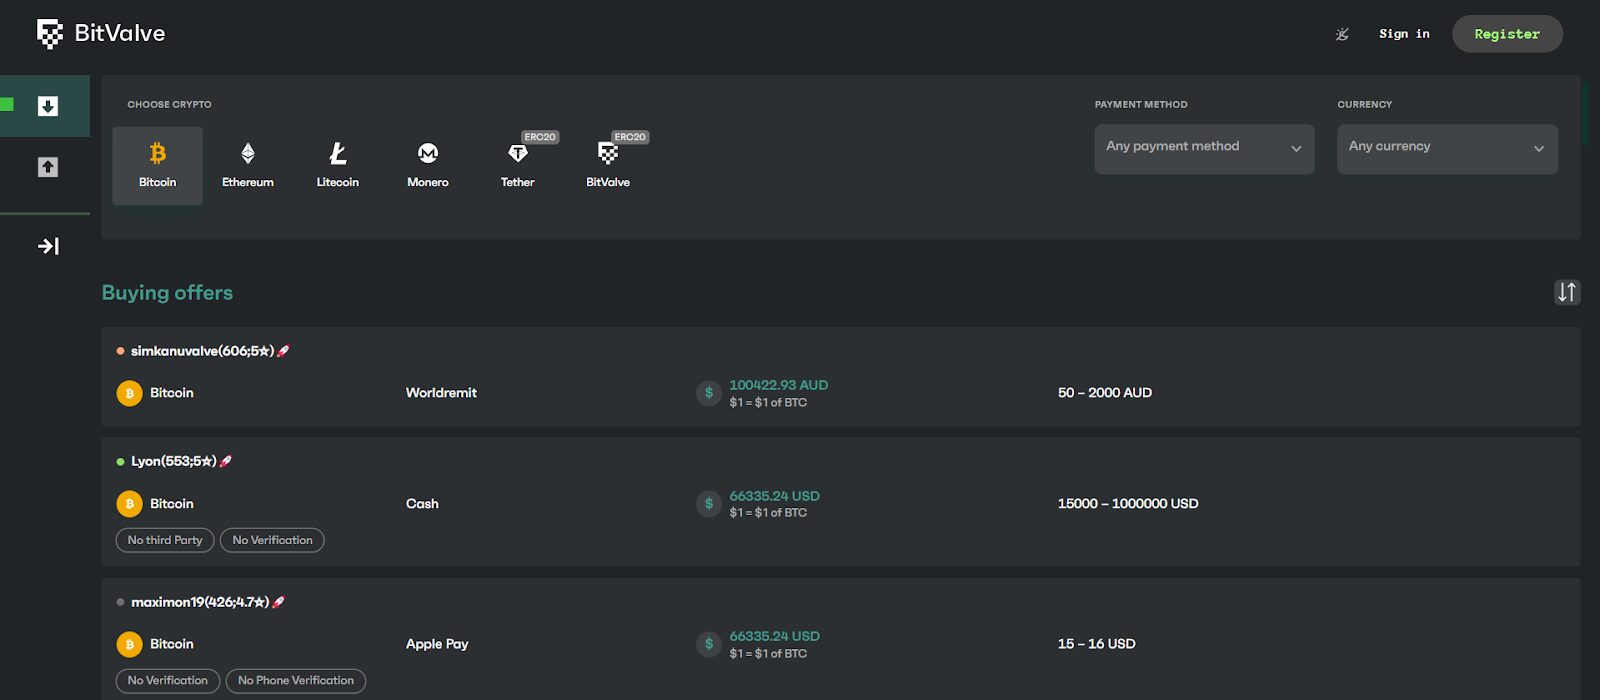Viewport: 1600px width, 700px height.
Task: Click the sort offers icon
Action: (1567, 292)
